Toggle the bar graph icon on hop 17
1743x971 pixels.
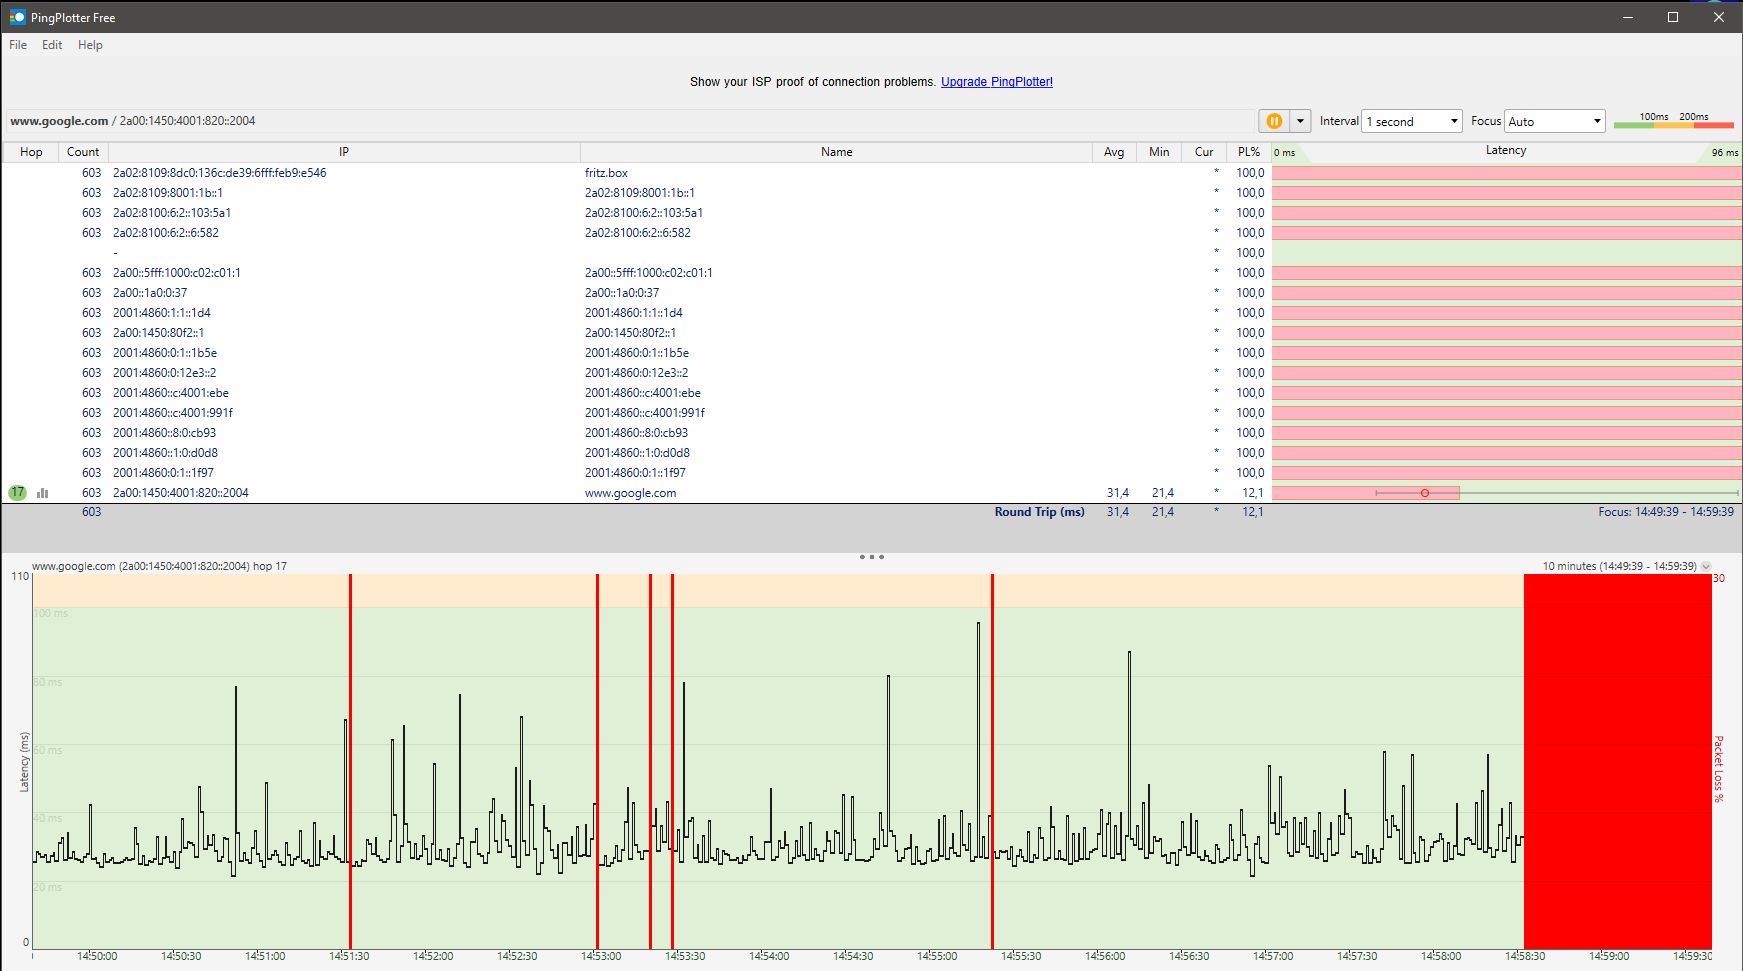pos(43,493)
